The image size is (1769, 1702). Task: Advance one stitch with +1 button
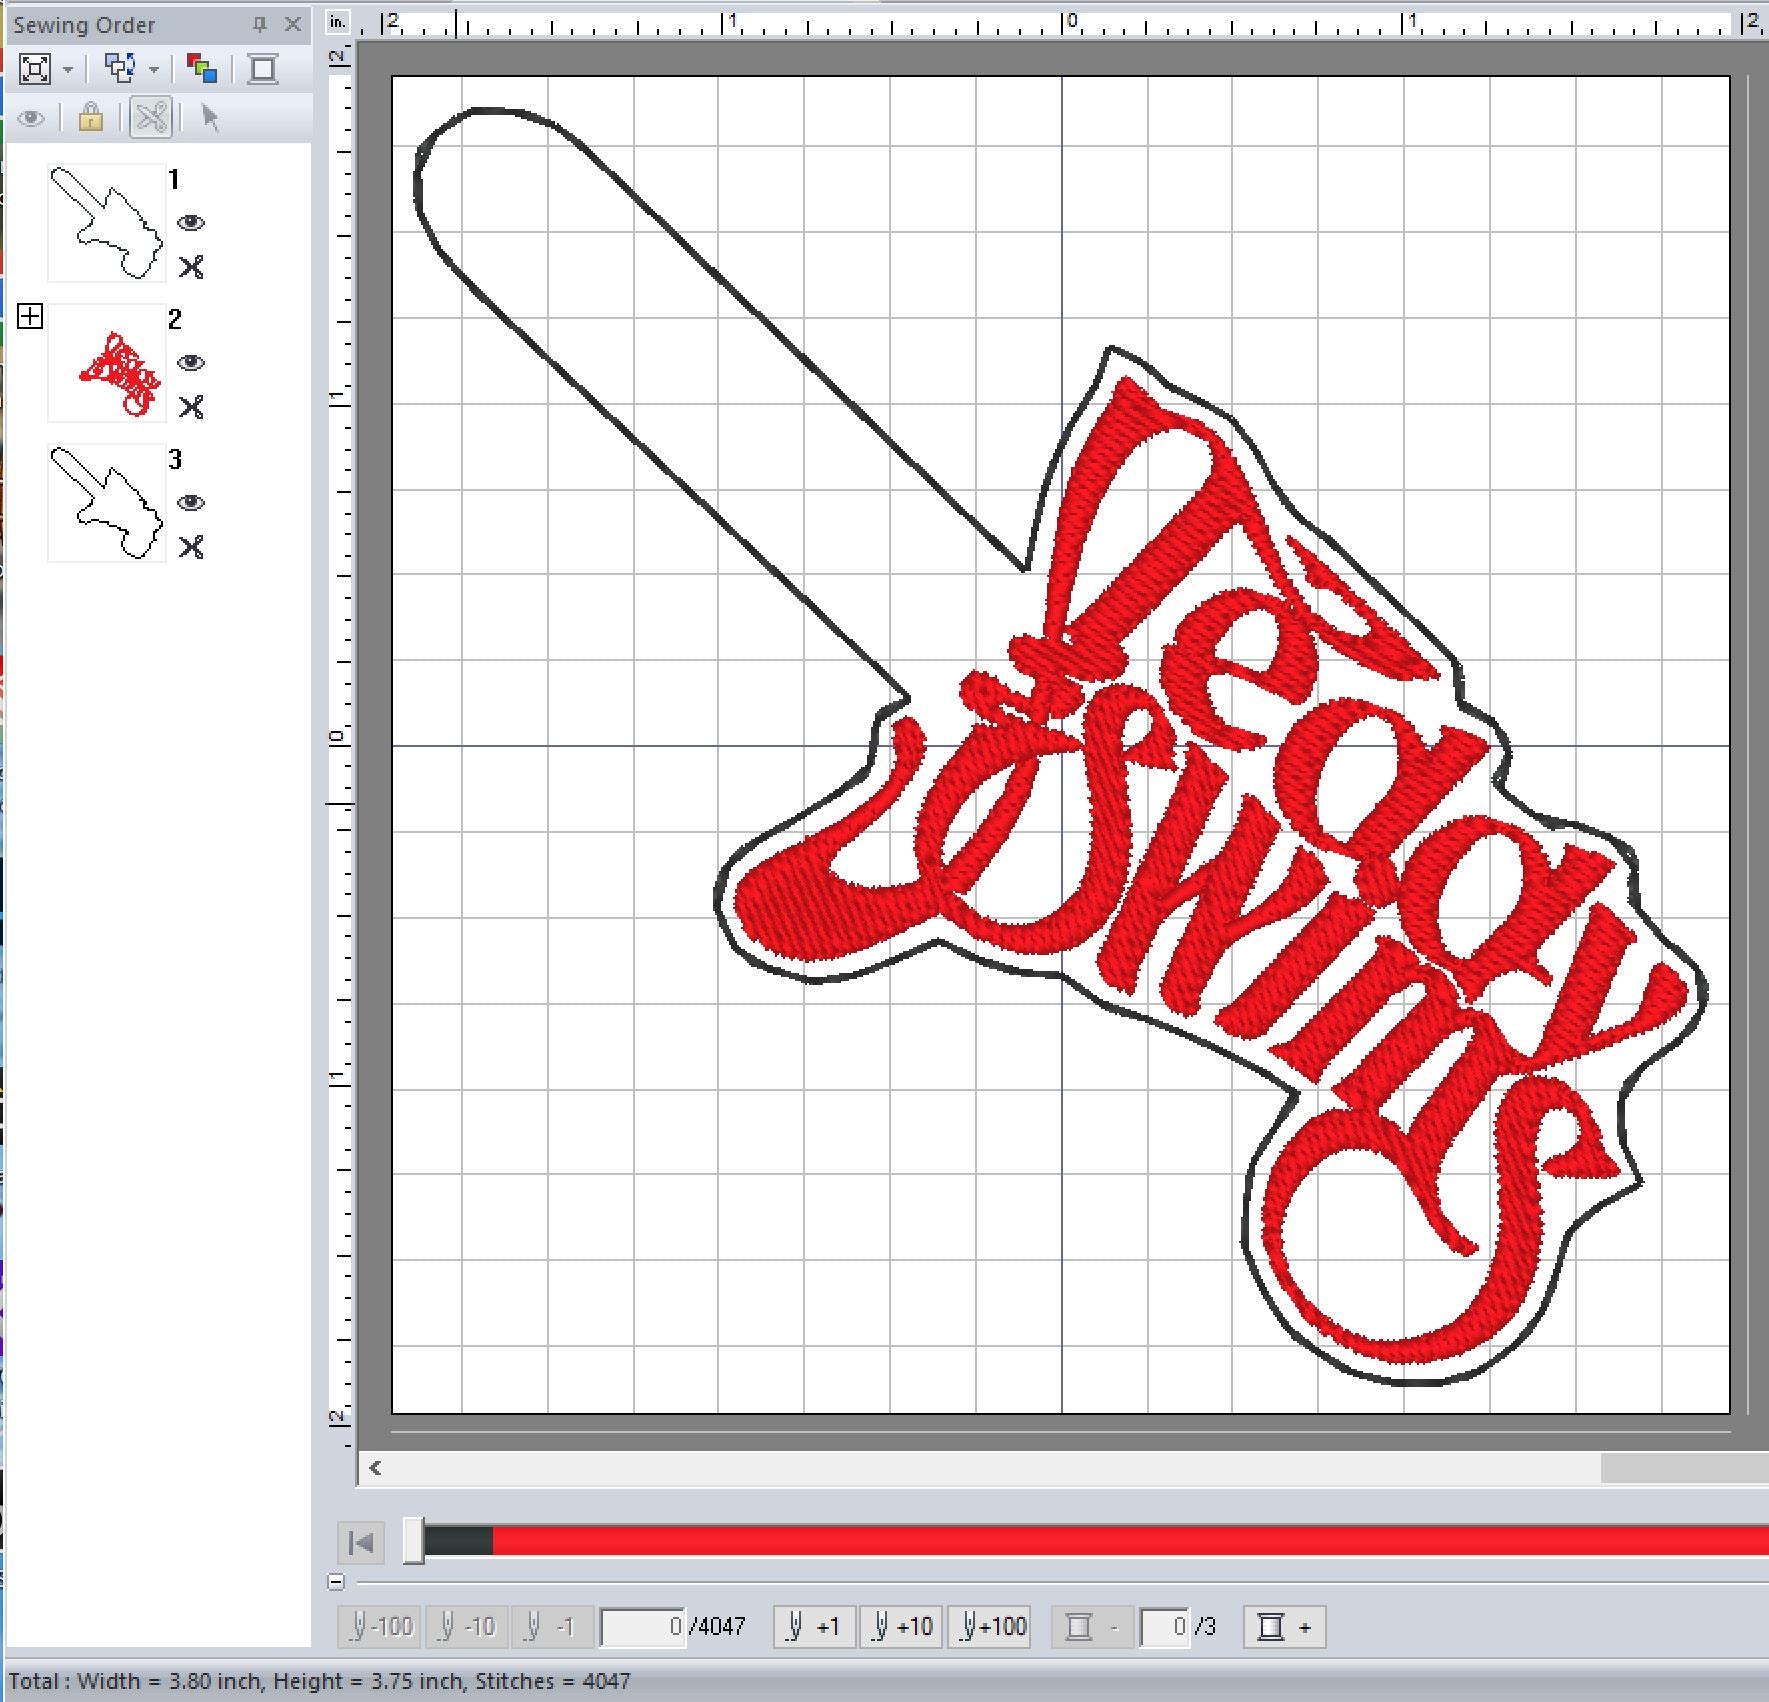(x=814, y=1627)
